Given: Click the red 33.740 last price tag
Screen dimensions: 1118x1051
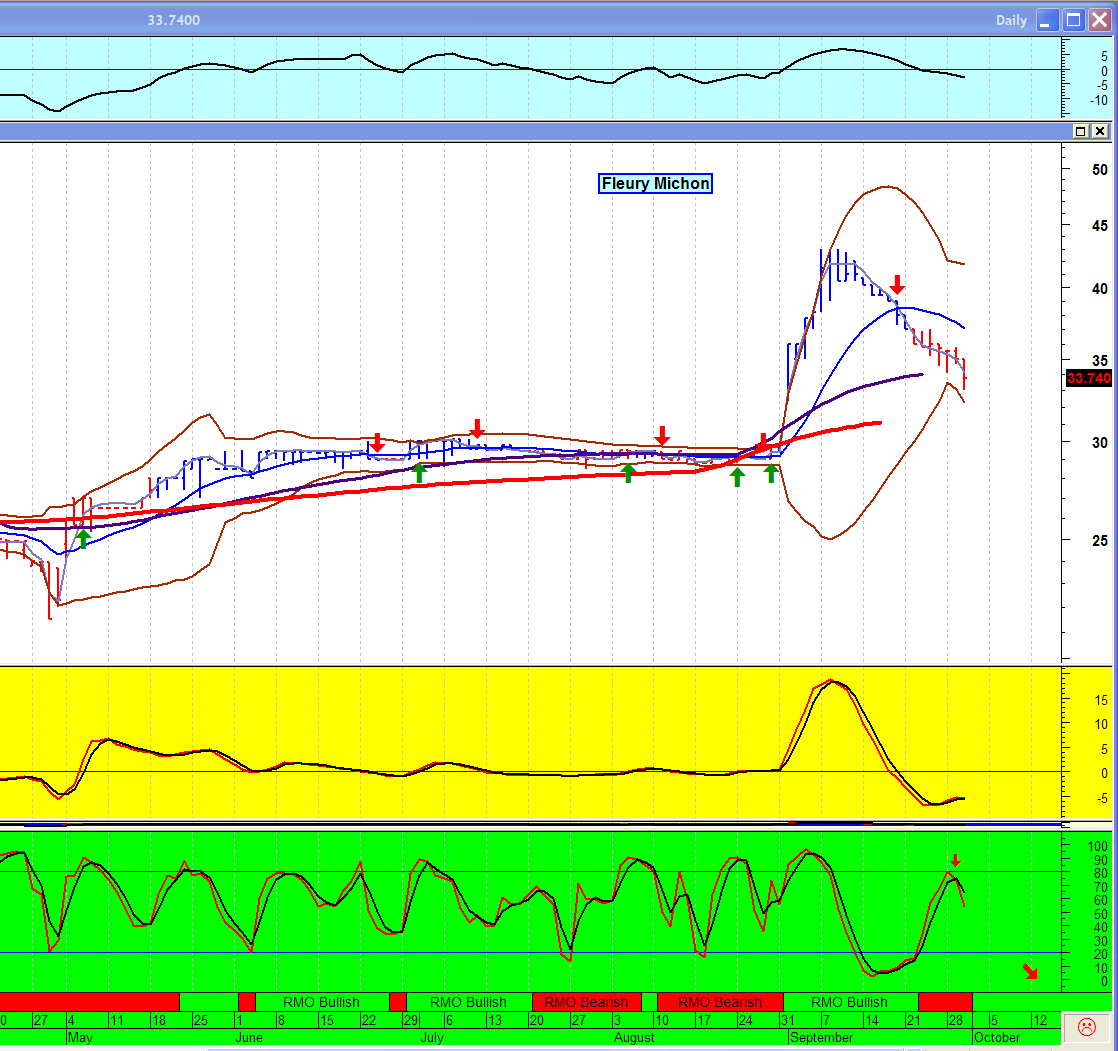Looking at the screenshot, I should click(x=1089, y=378).
